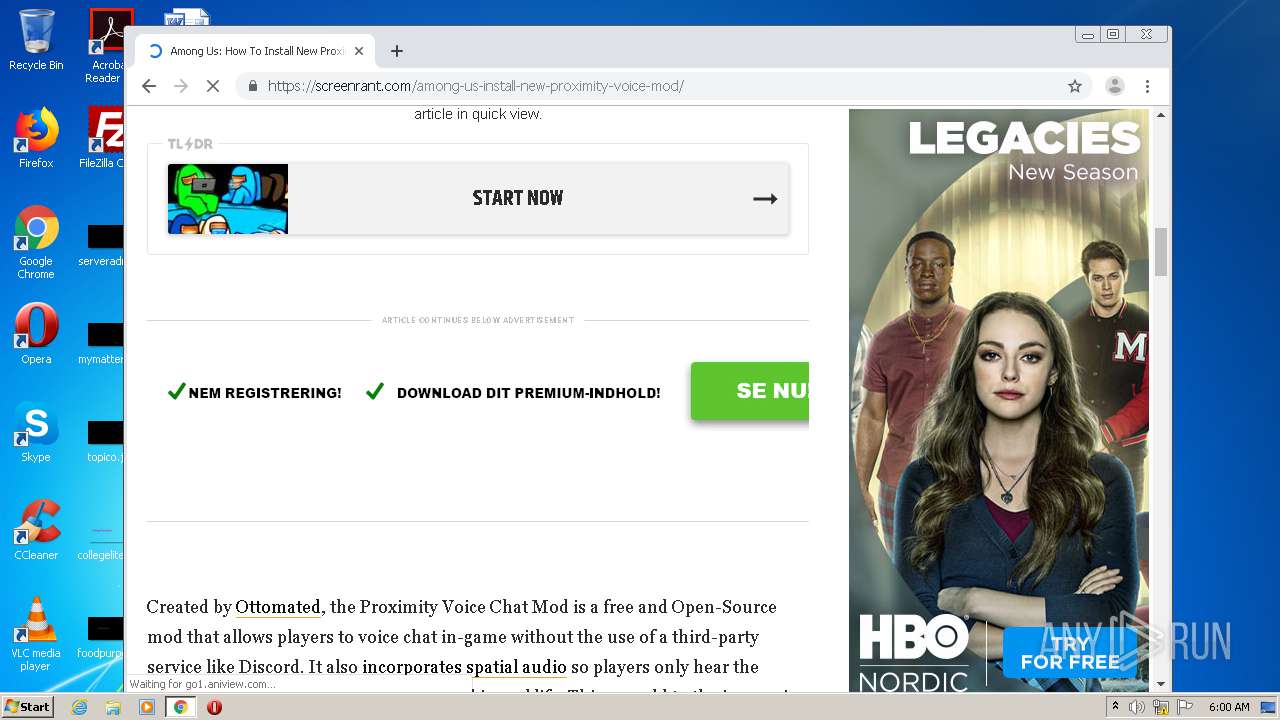Click the page scrollbar thumb
Image resolution: width=1280 pixels, height=720 pixels.
pos(1161,251)
